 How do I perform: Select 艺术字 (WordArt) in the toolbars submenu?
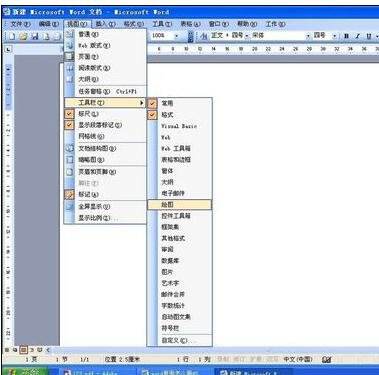tap(180, 283)
